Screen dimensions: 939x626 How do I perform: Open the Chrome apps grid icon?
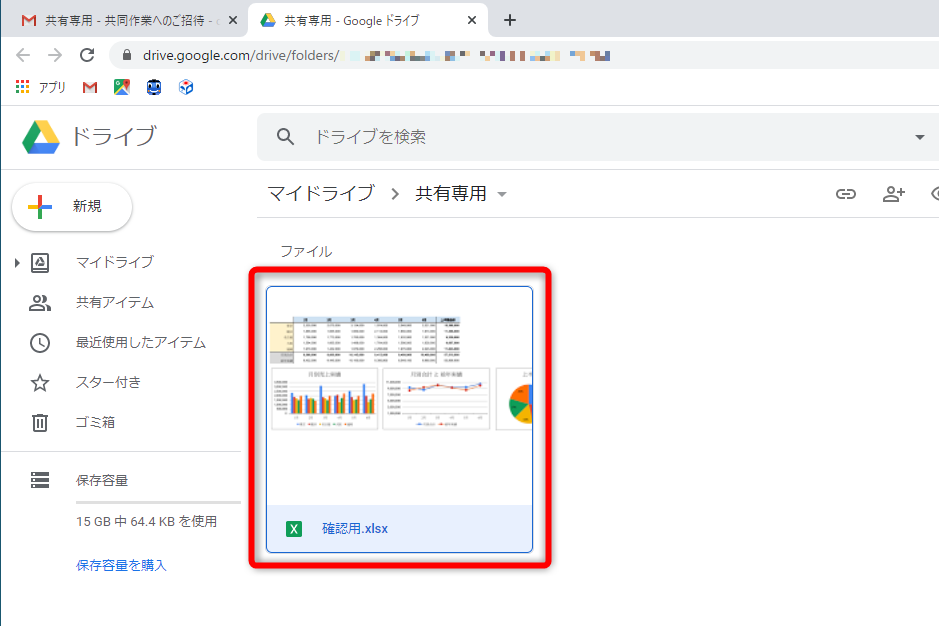click(21, 86)
